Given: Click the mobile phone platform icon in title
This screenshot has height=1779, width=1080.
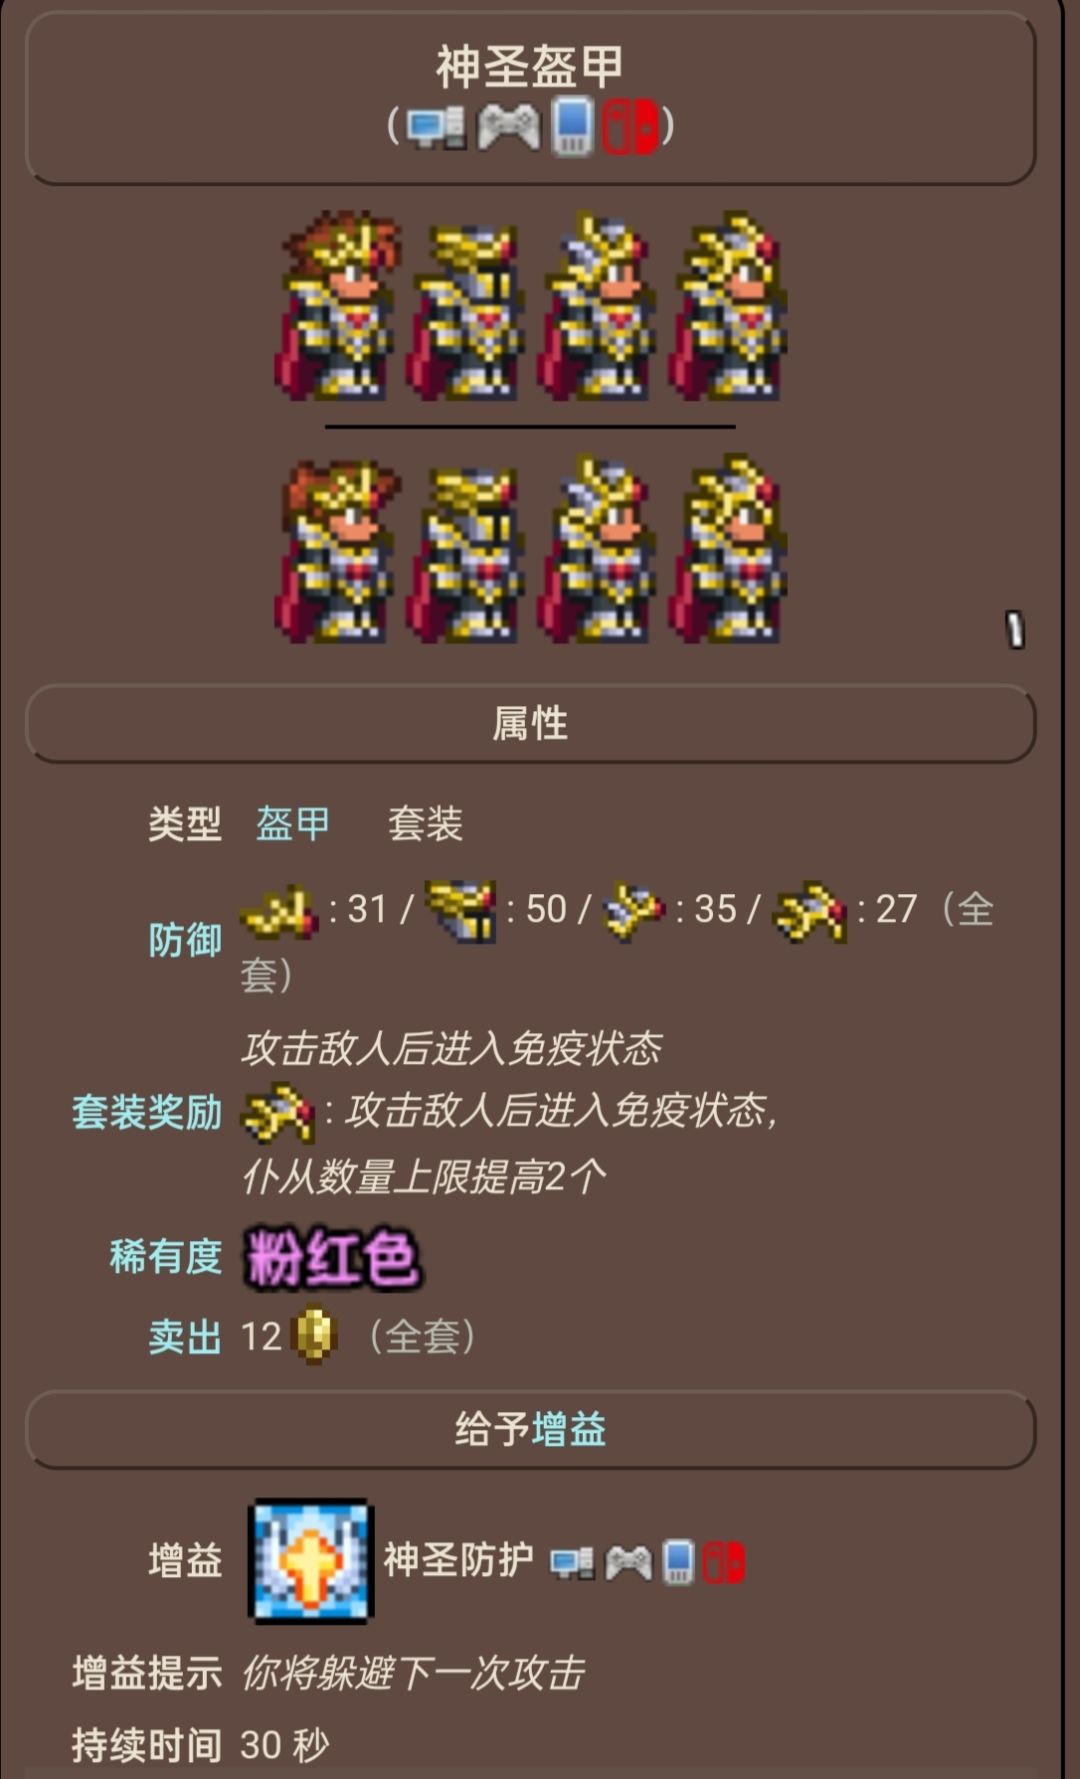Looking at the screenshot, I should [x=573, y=126].
